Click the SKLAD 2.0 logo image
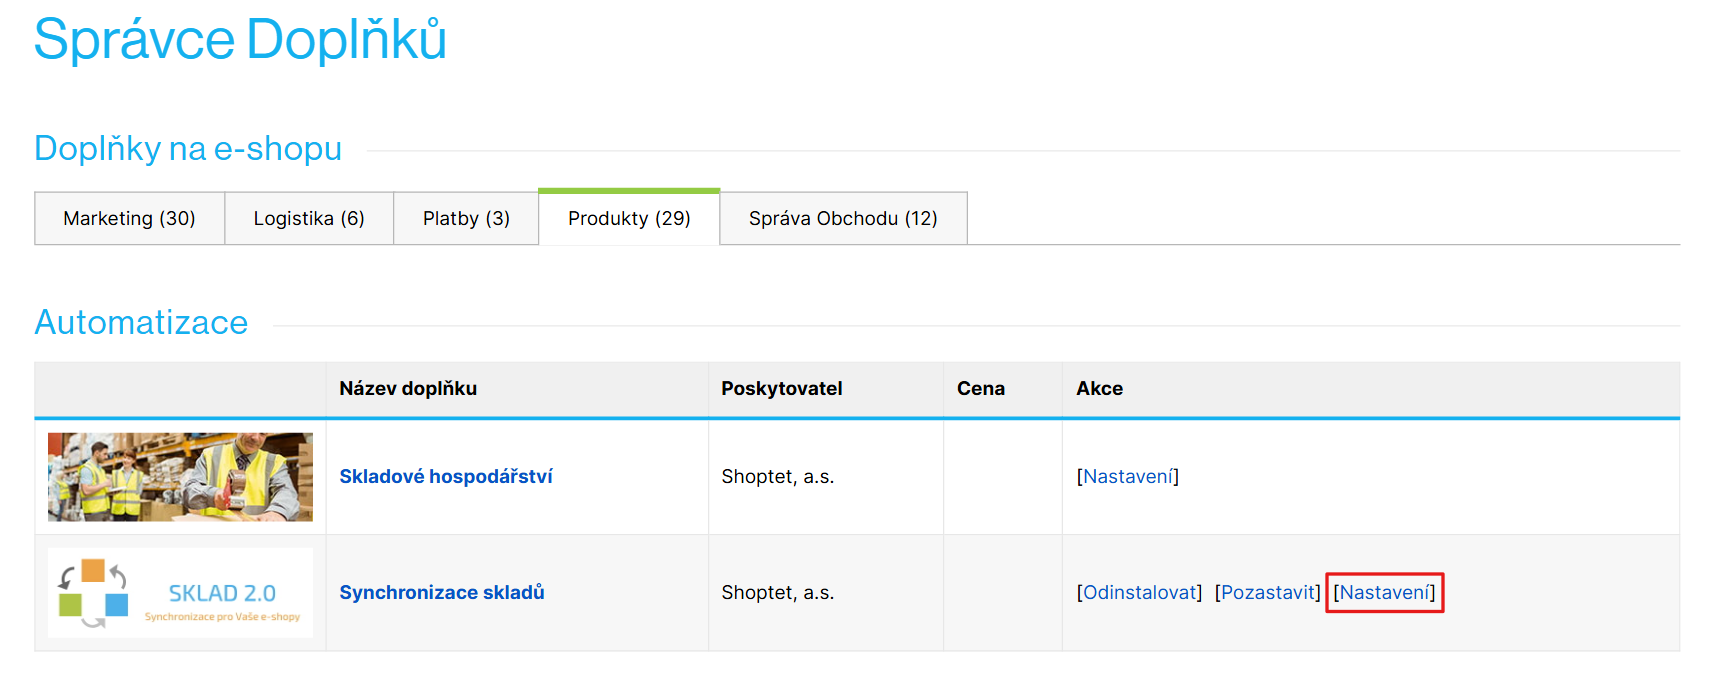This screenshot has width=1715, height=673. coord(180,593)
